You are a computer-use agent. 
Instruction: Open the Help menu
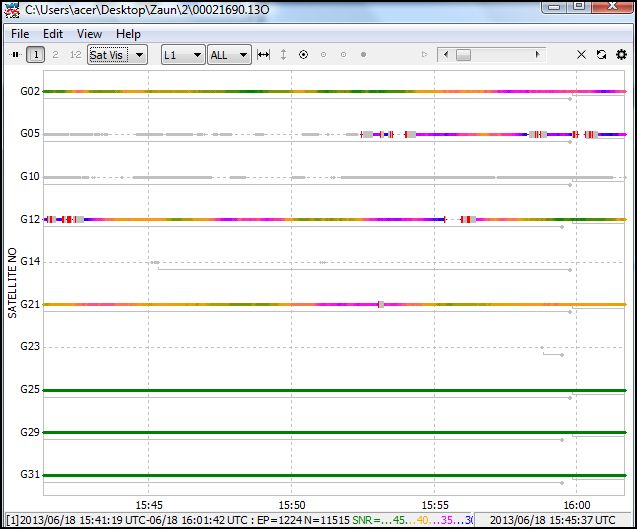(x=128, y=34)
